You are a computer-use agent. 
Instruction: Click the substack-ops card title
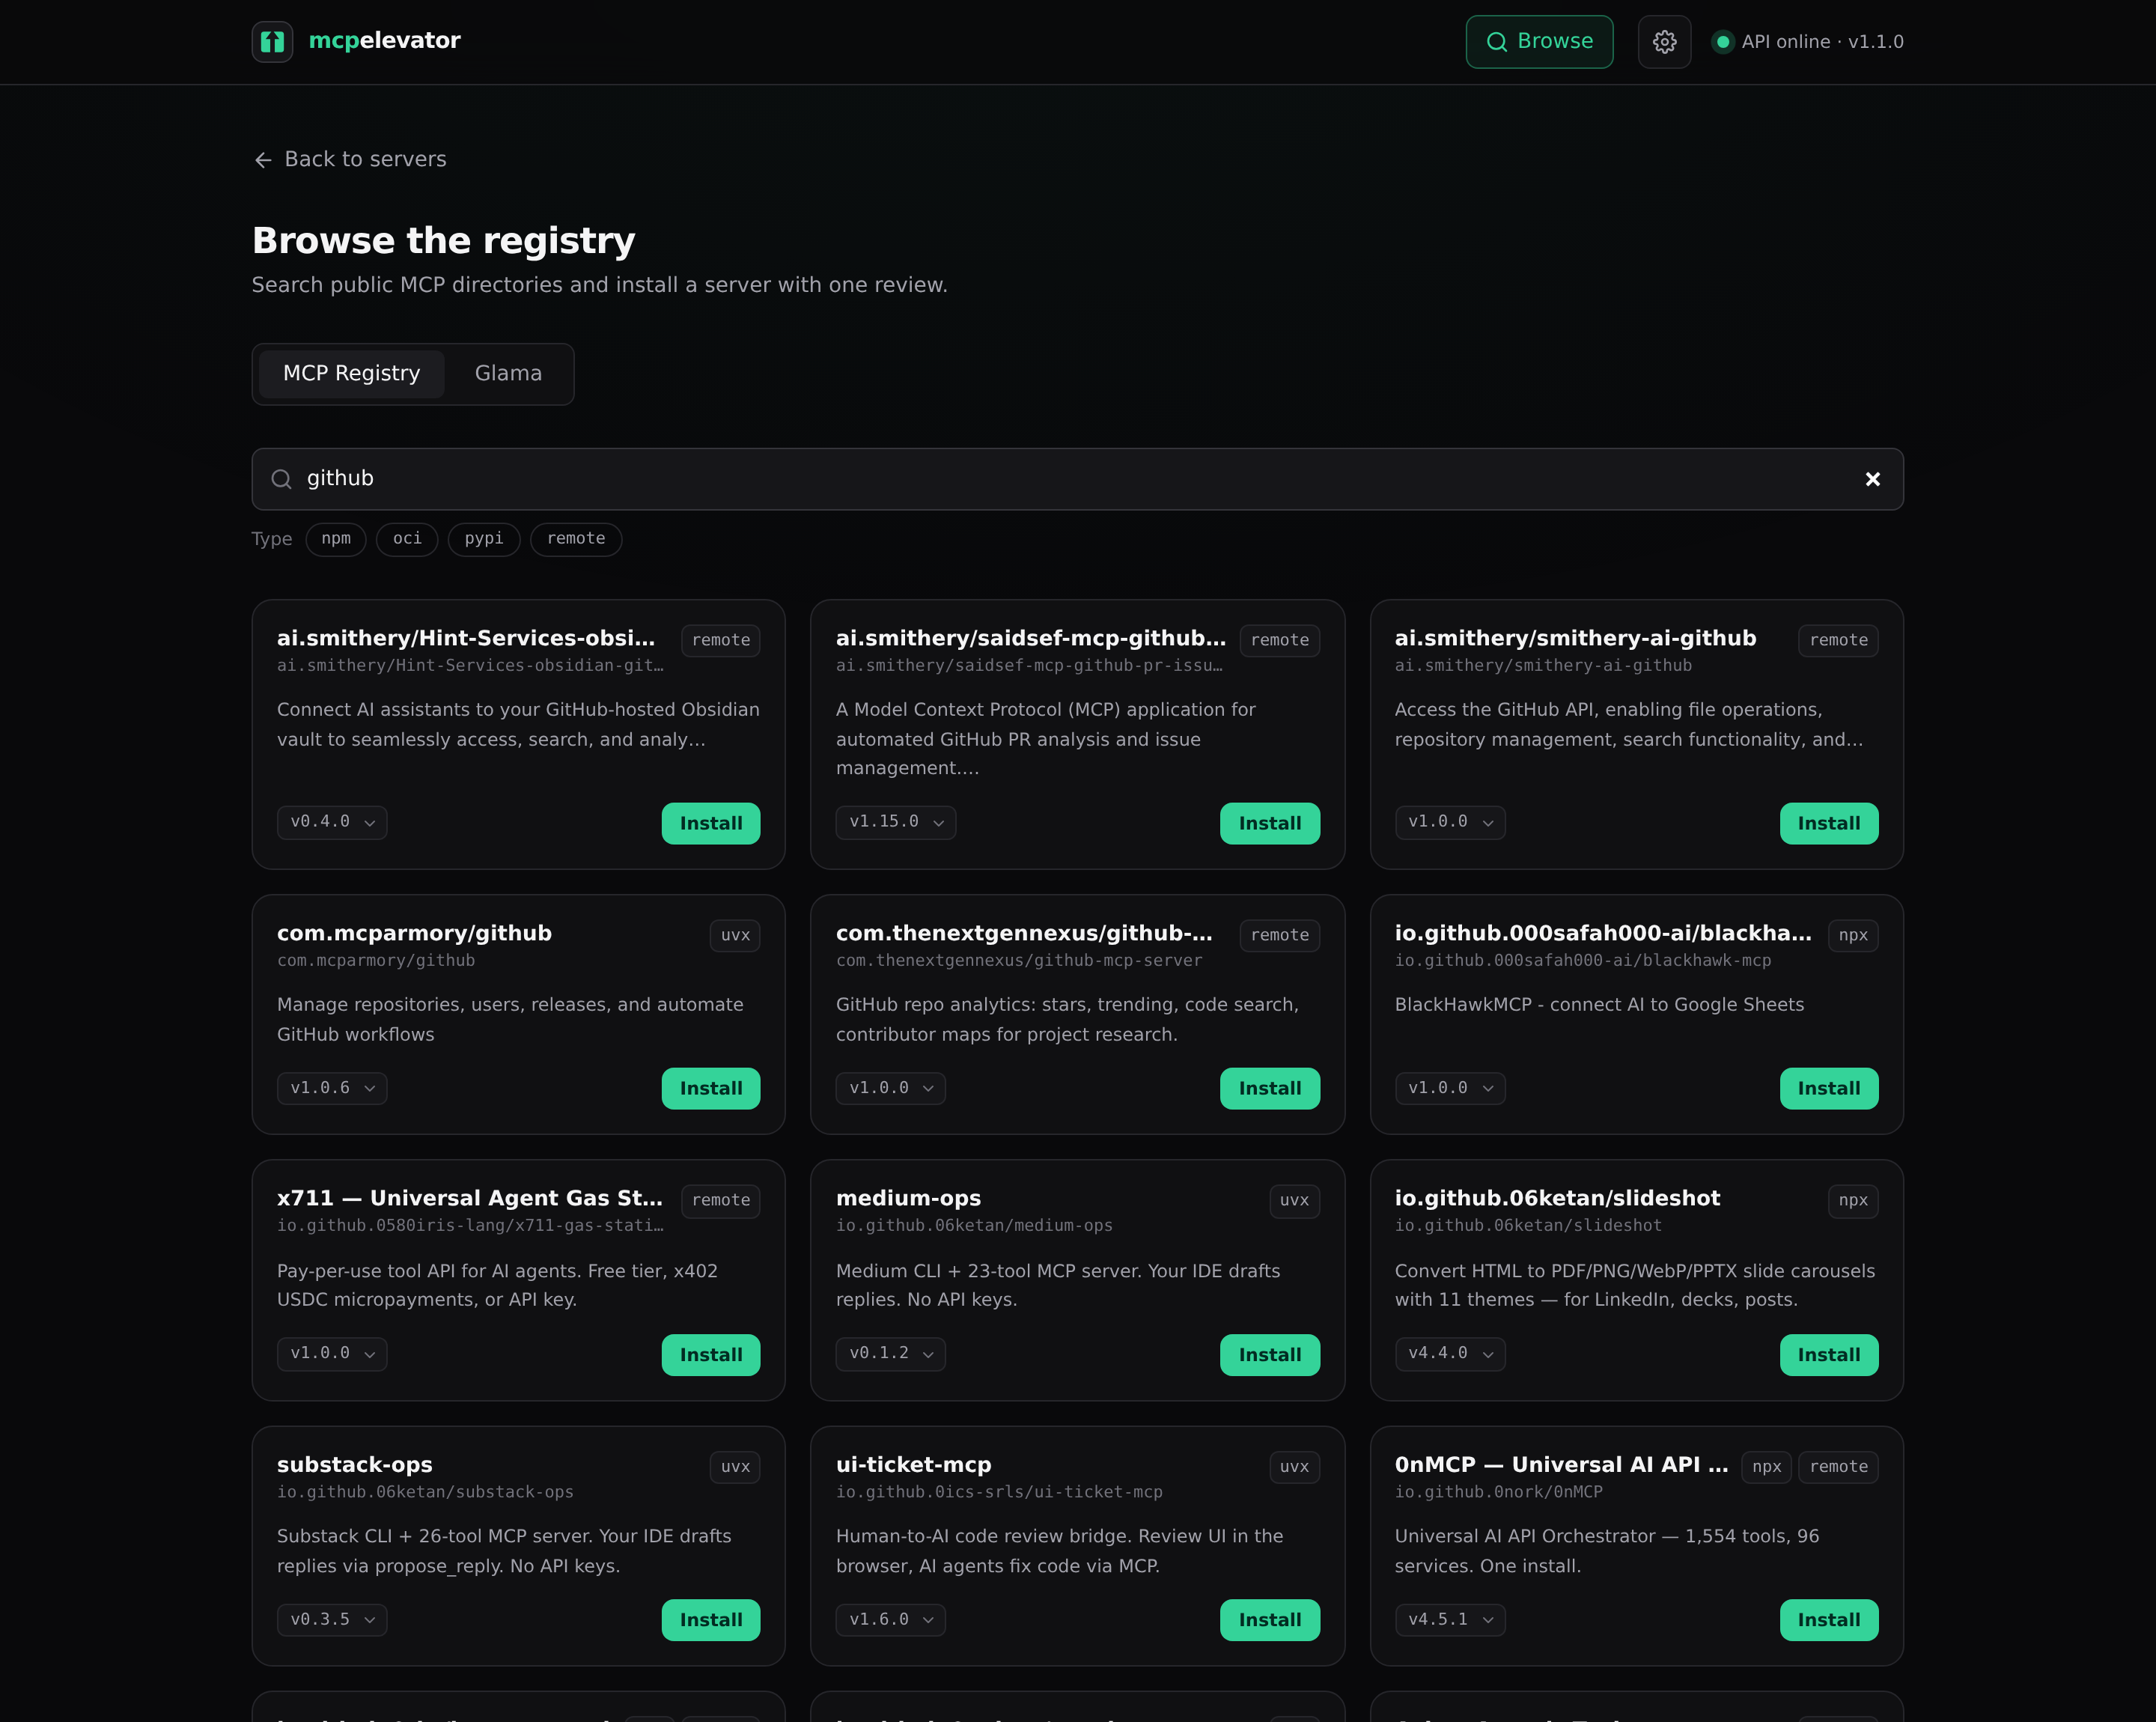coord(355,1465)
